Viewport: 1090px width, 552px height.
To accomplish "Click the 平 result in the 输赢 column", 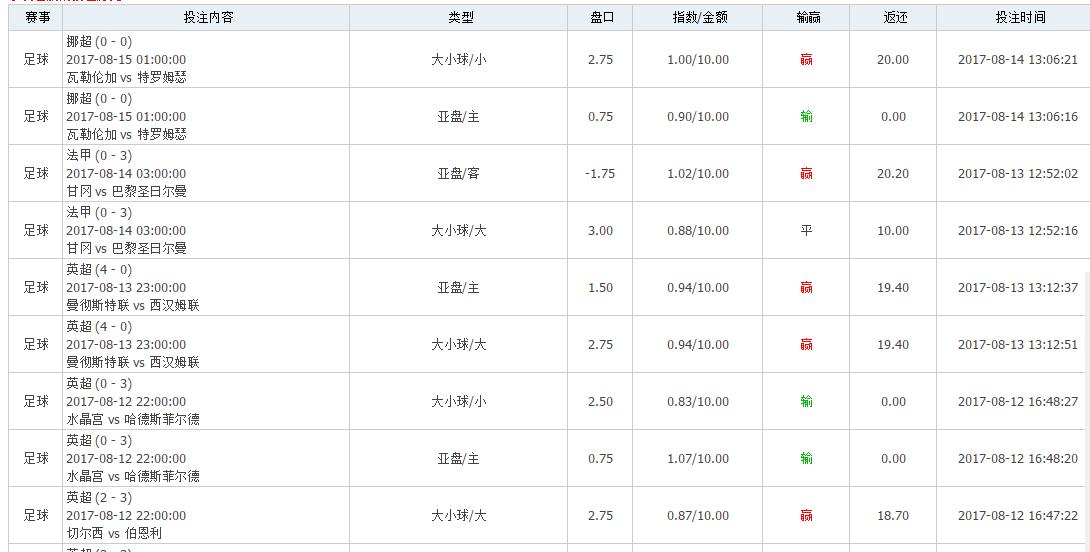I will 806,231.
